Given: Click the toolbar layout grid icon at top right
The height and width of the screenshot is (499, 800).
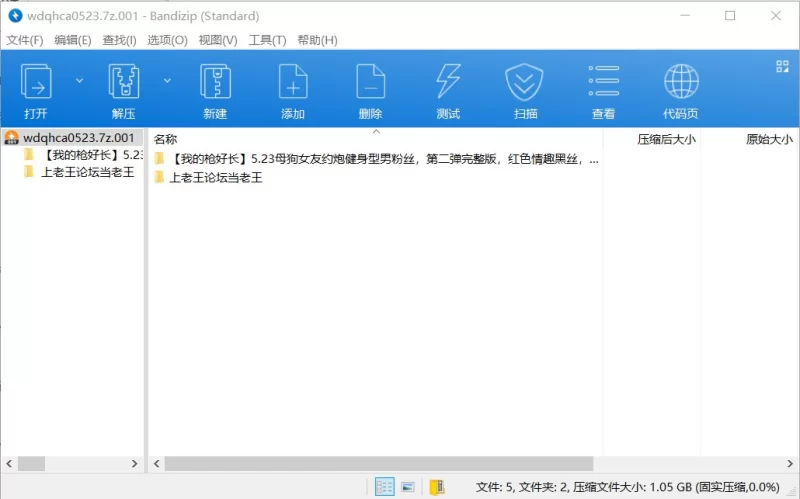Looking at the screenshot, I should point(782,66).
